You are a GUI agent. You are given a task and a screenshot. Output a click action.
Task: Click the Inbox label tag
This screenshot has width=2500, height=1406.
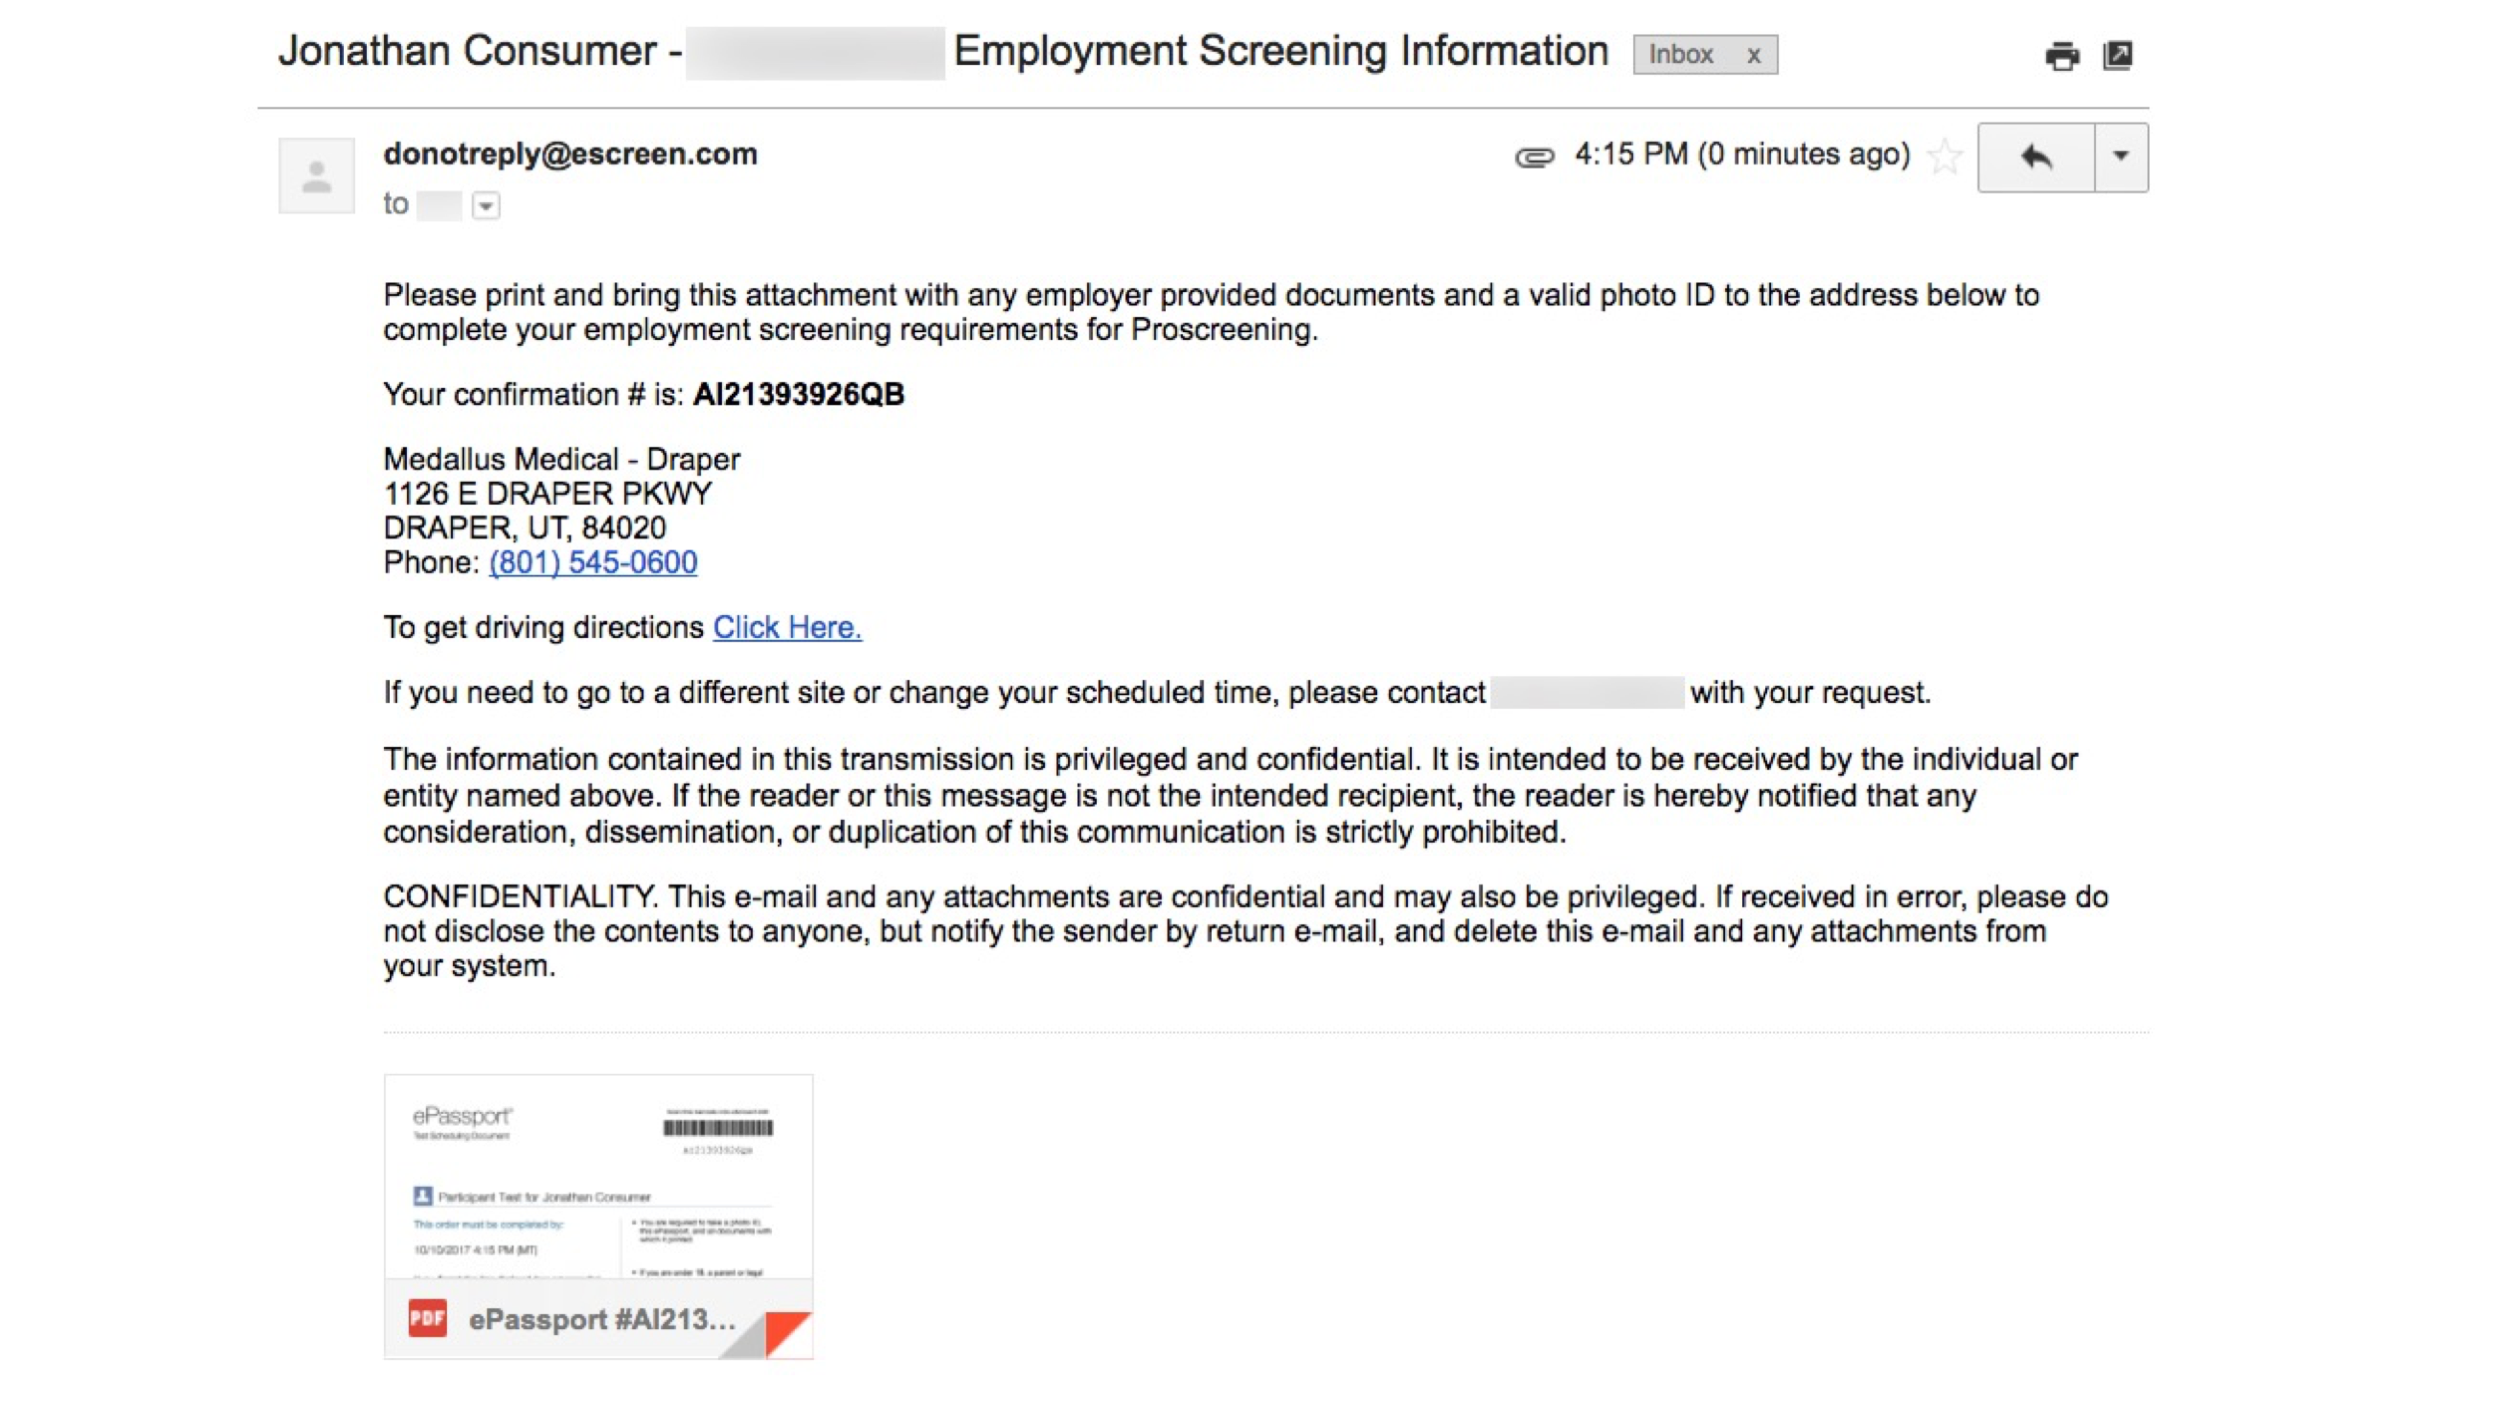point(1681,55)
